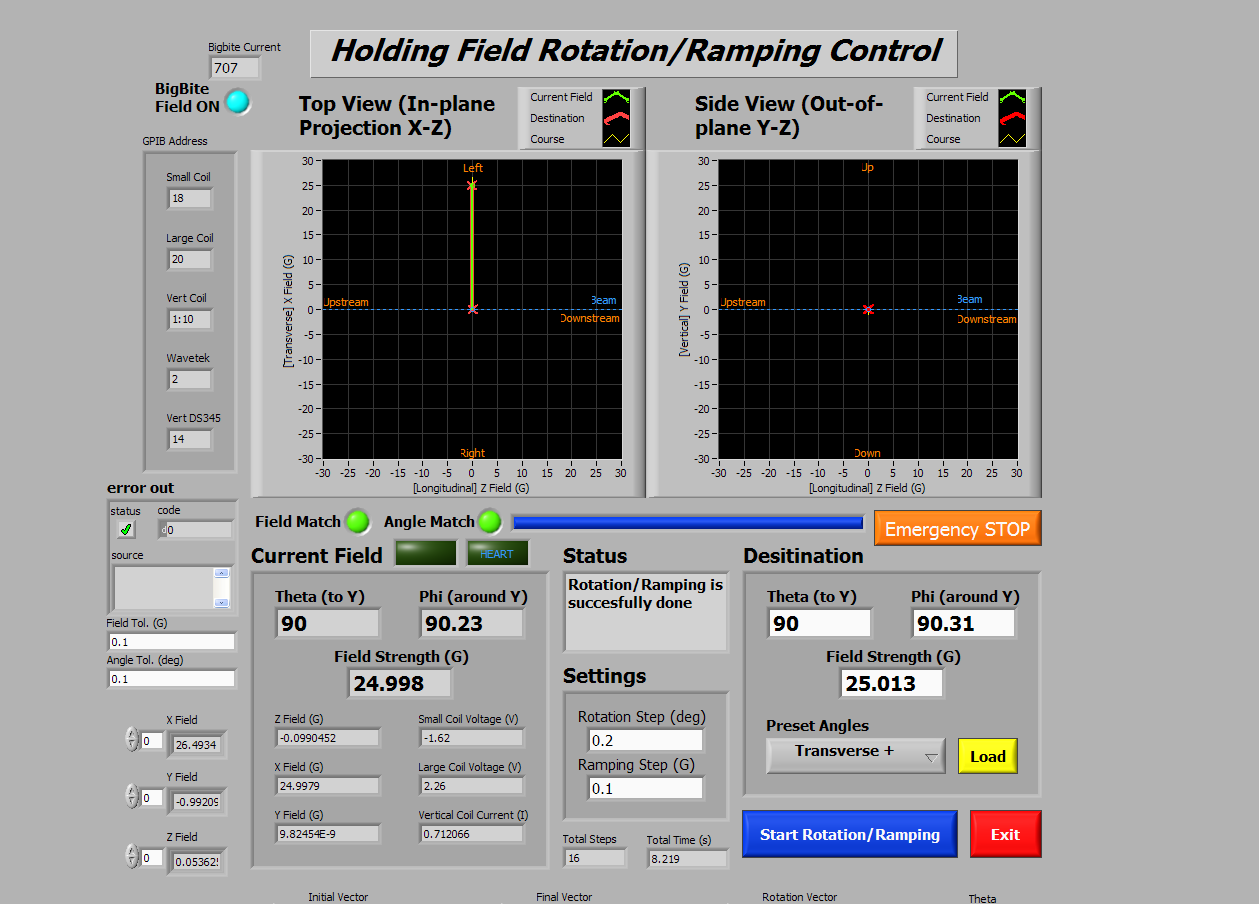Click the X Field offset box showing 0
The height and width of the screenshot is (904, 1259).
151,741
